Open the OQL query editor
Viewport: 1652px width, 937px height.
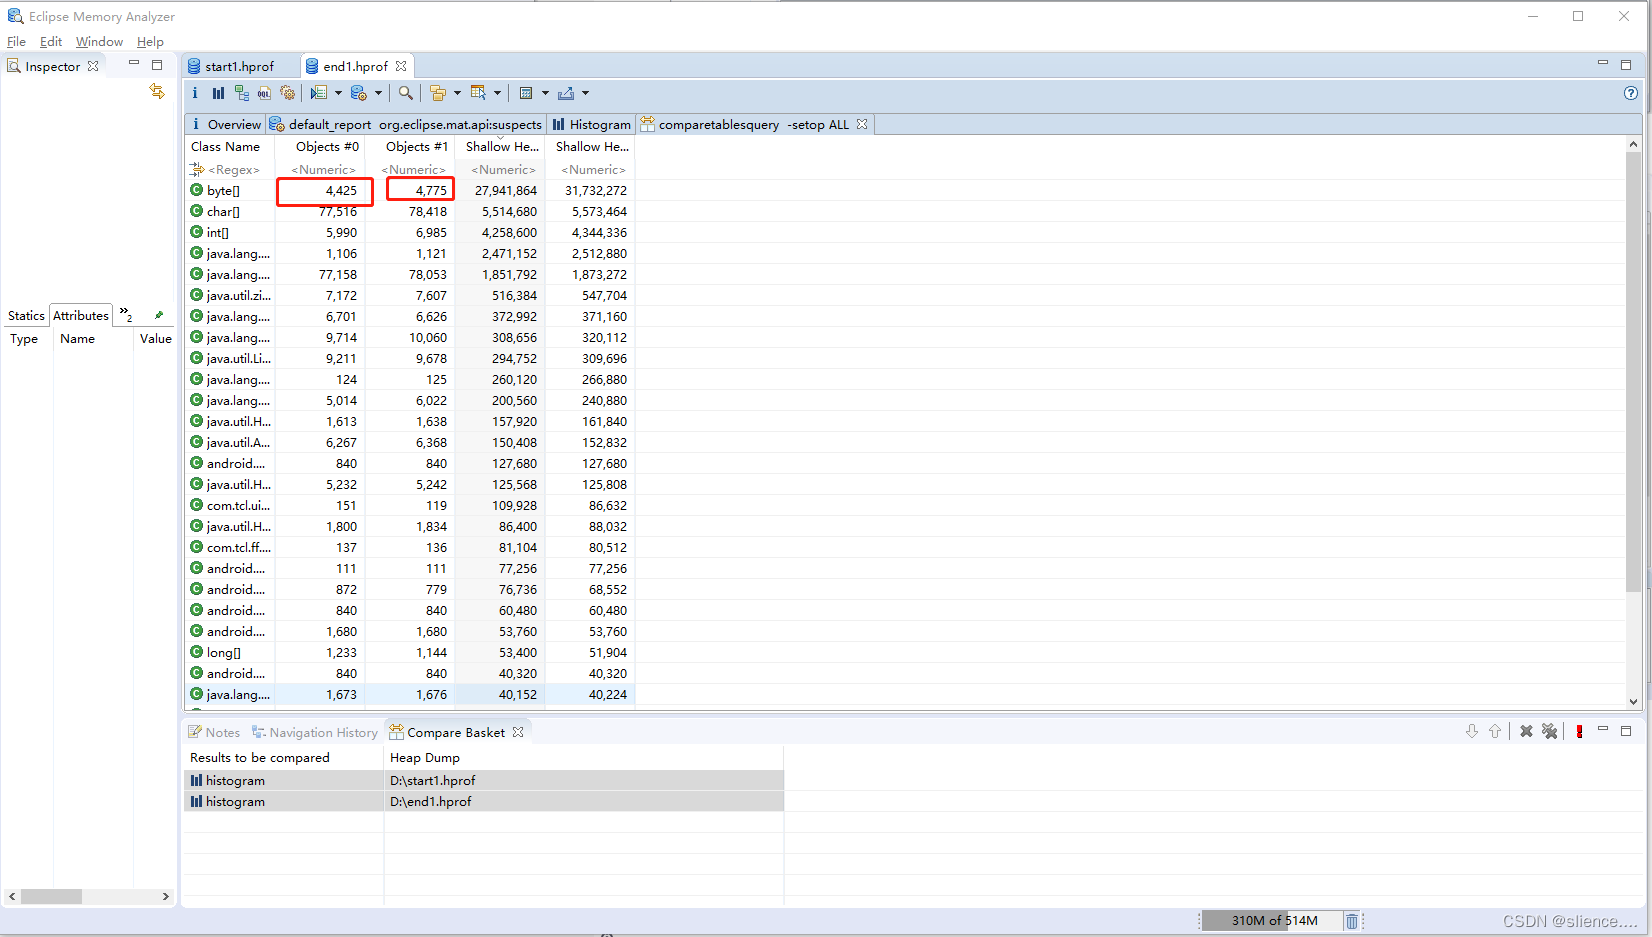[264, 93]
